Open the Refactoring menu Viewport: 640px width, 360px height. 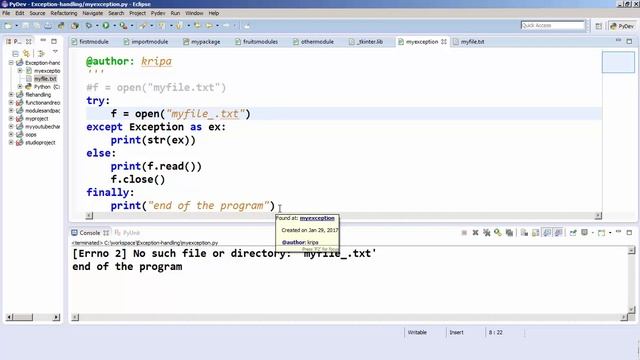coord(64,13)
